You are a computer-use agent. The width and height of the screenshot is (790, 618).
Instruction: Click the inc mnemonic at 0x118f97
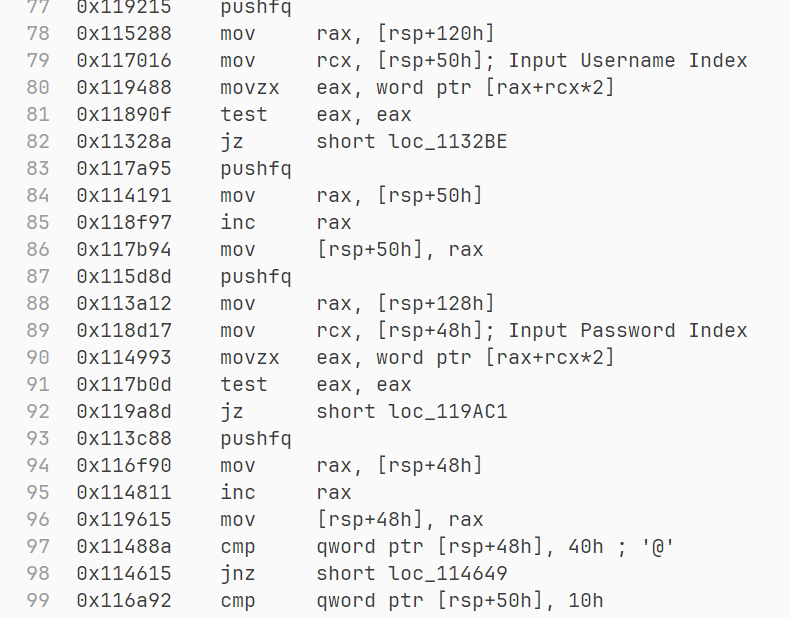click(238, 223)
